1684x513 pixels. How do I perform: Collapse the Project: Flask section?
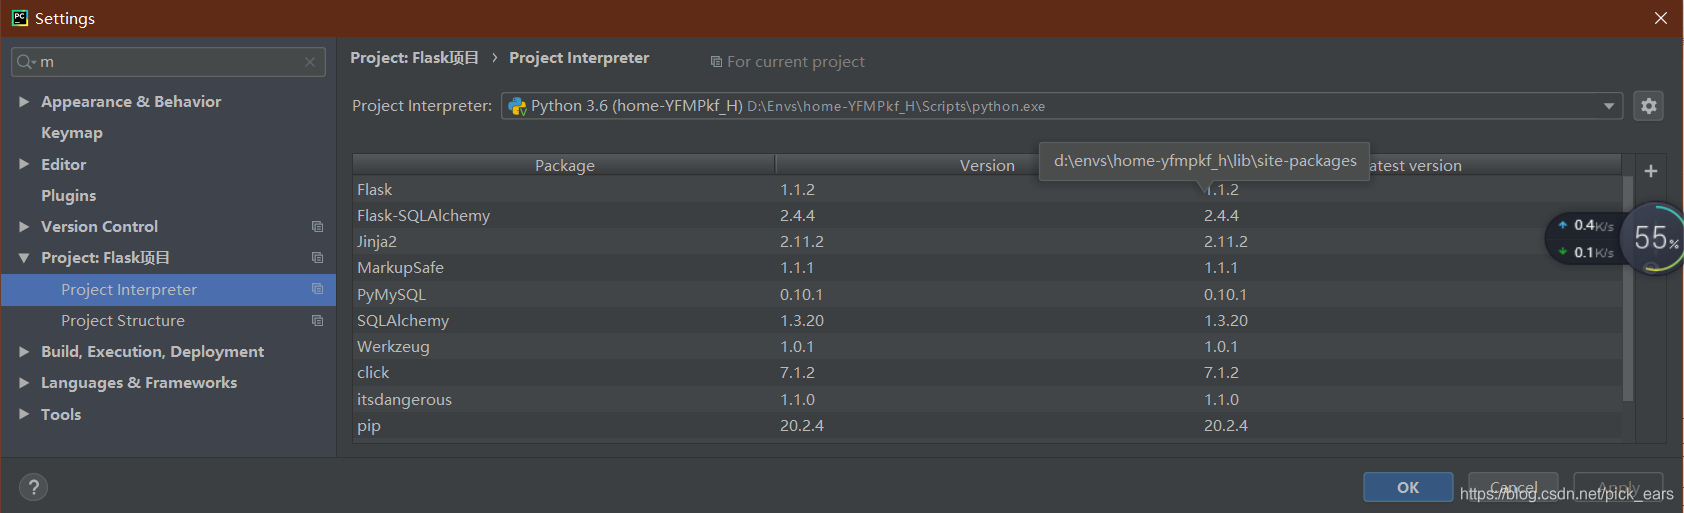pos(24,258)
